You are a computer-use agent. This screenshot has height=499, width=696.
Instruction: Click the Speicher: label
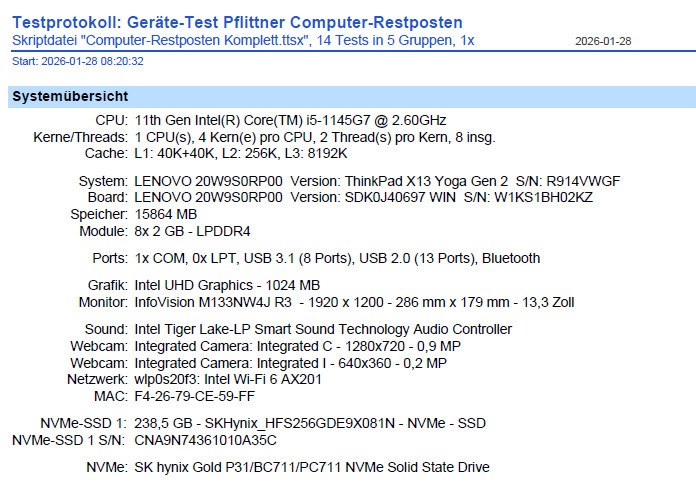(99, 214)
